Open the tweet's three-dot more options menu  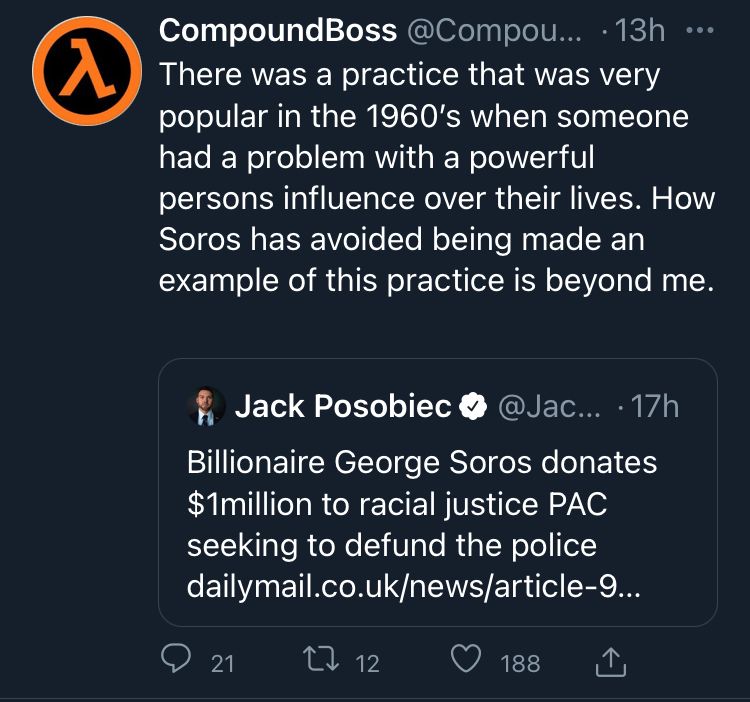[701, 31]
